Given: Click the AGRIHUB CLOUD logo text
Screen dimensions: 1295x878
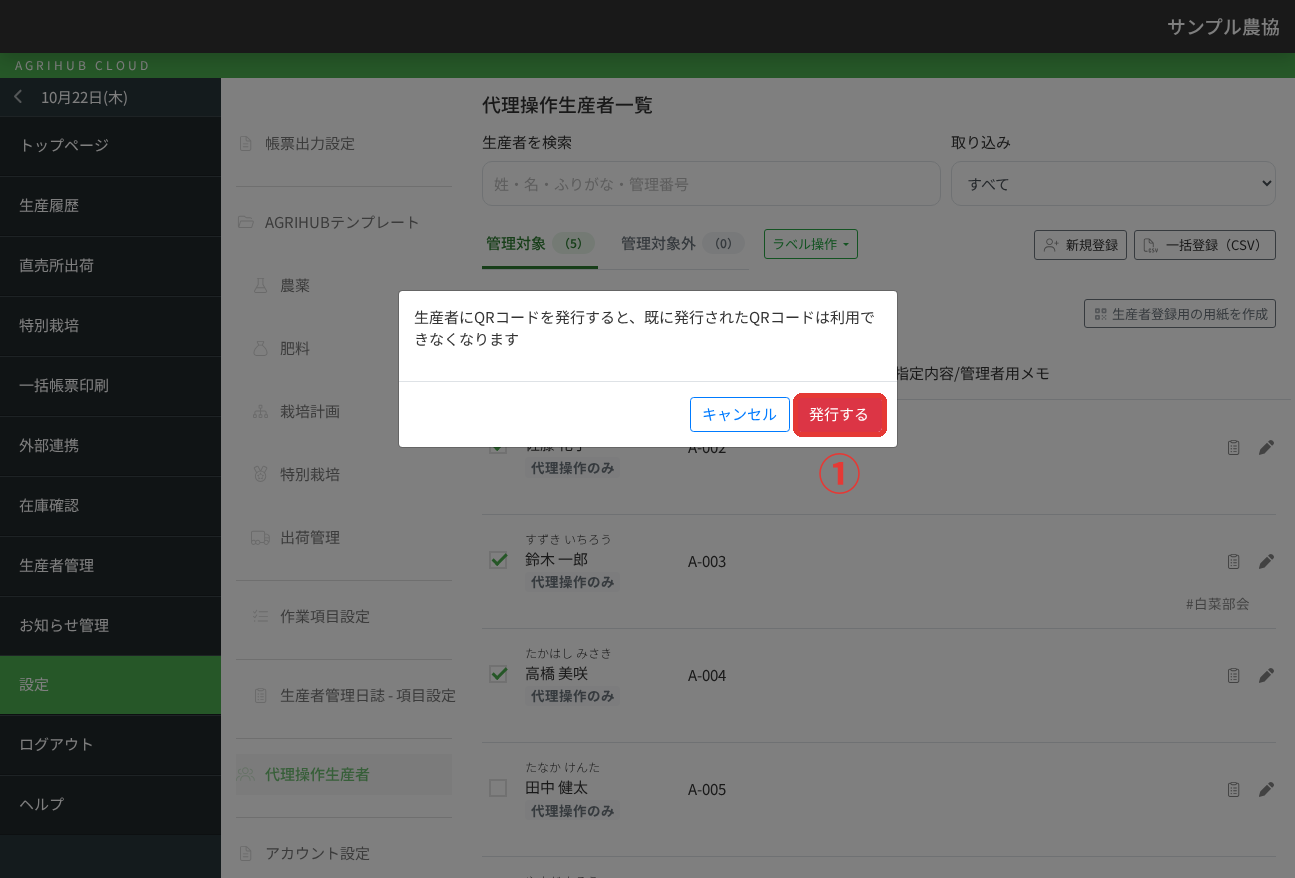Looking at the screenshot, I should point(83,66).
